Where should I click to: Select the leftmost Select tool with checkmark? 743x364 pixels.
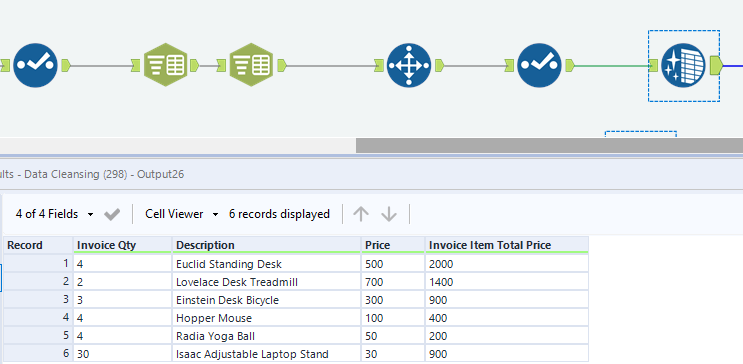[36, 65]
